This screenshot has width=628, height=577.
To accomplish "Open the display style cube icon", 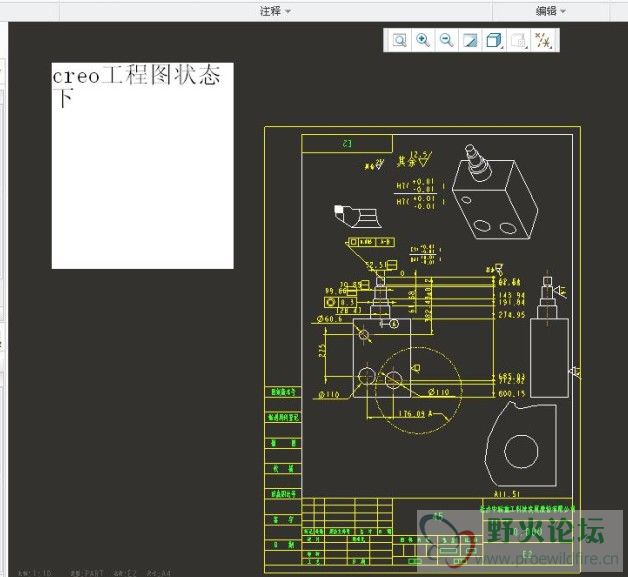I will (494, 40).
